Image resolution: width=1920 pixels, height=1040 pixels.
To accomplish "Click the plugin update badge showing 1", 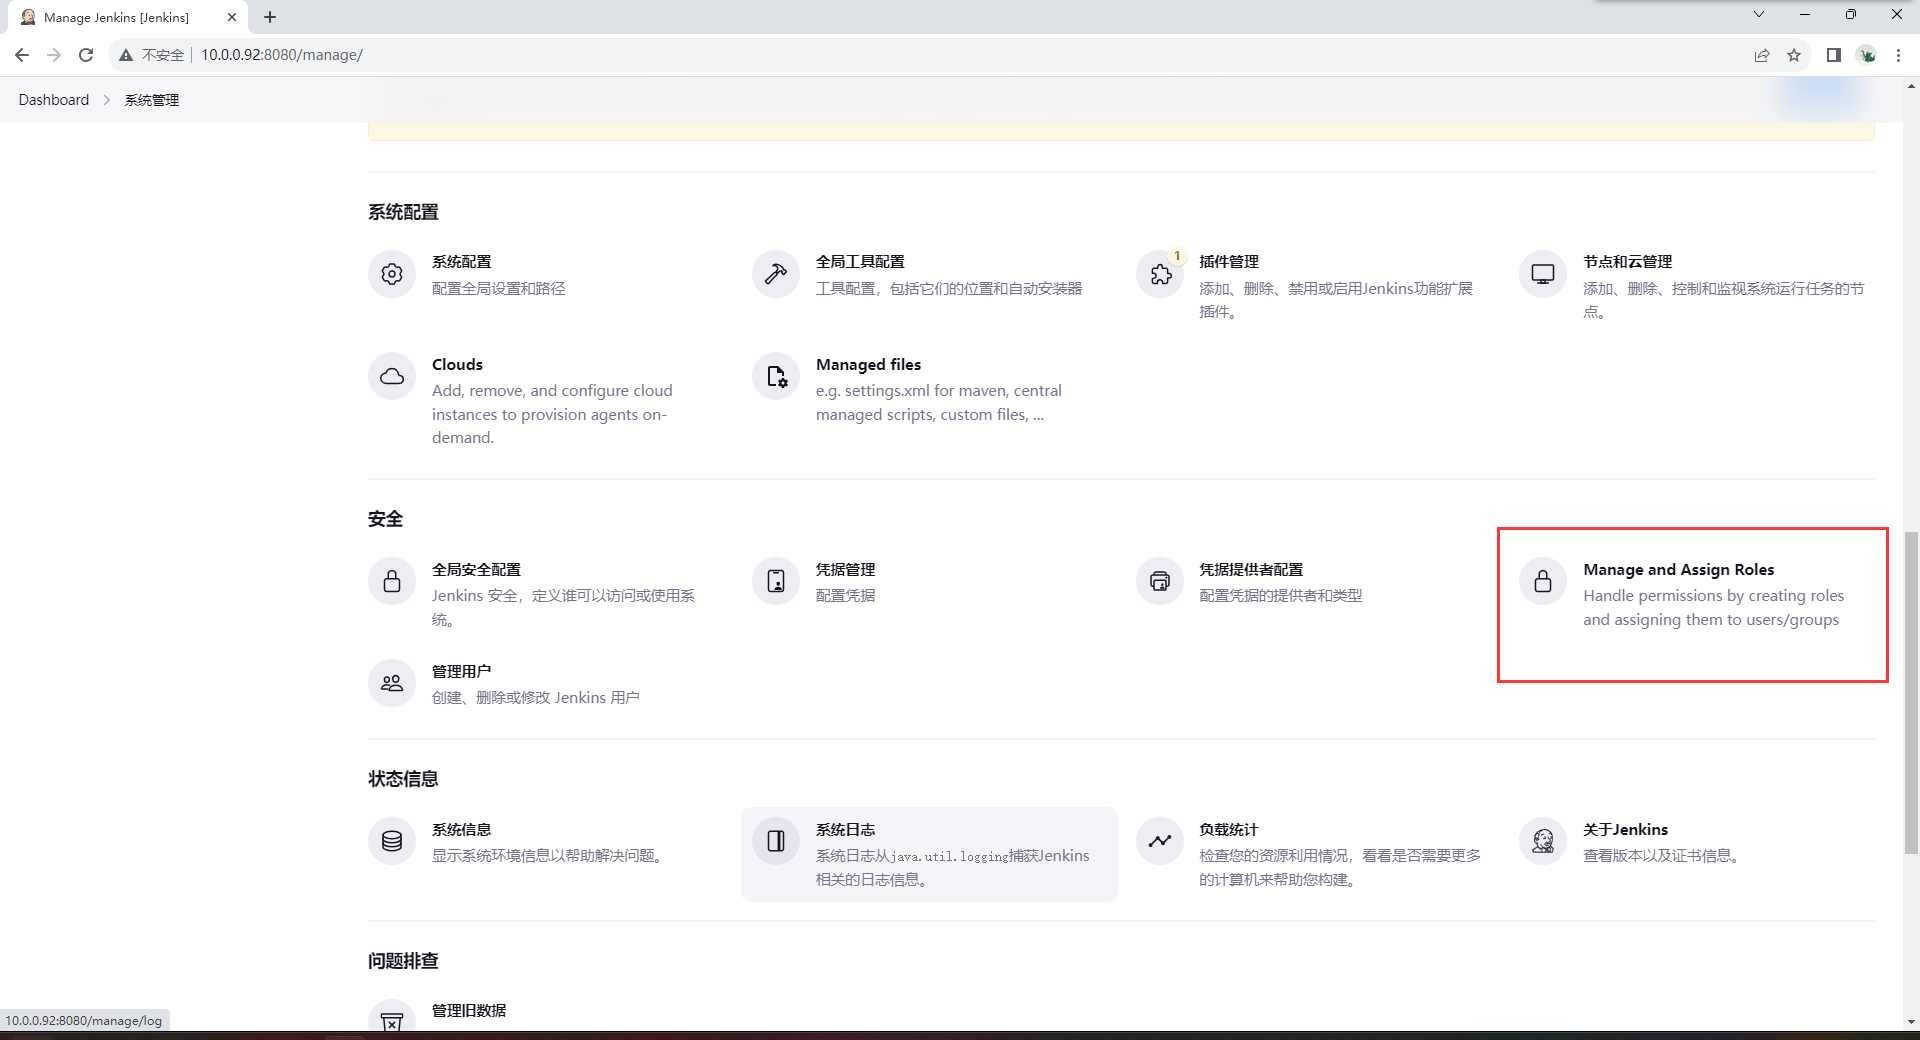I will point(1177,256).
